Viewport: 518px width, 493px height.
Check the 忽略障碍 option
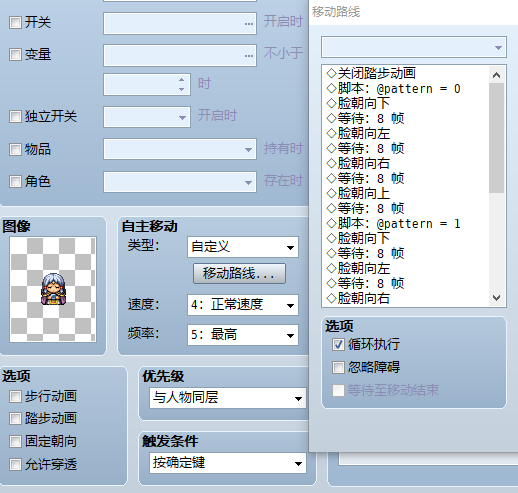click(338, 367)
